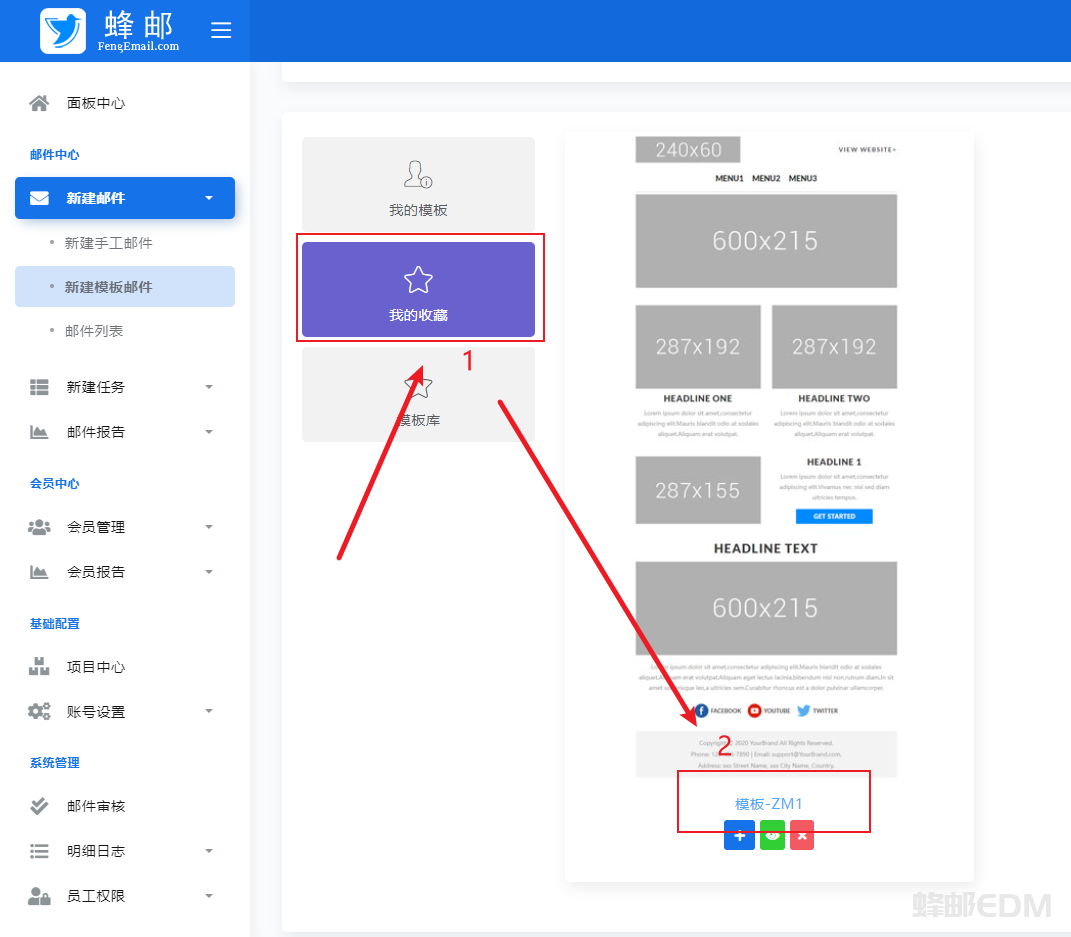Click the 新建邮件 menu label
Screen dimensions: 1071x937
point(96,198)
